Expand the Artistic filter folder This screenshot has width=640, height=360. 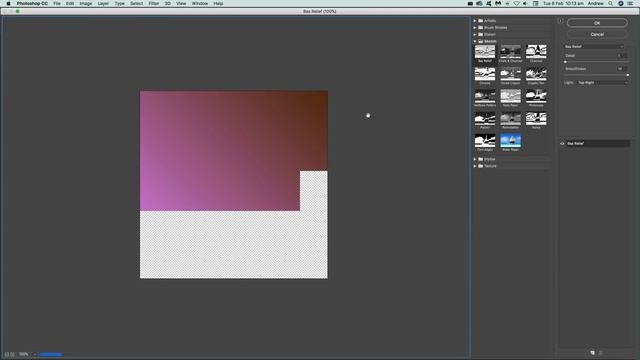pyautogui.click(x=475, y=20)
